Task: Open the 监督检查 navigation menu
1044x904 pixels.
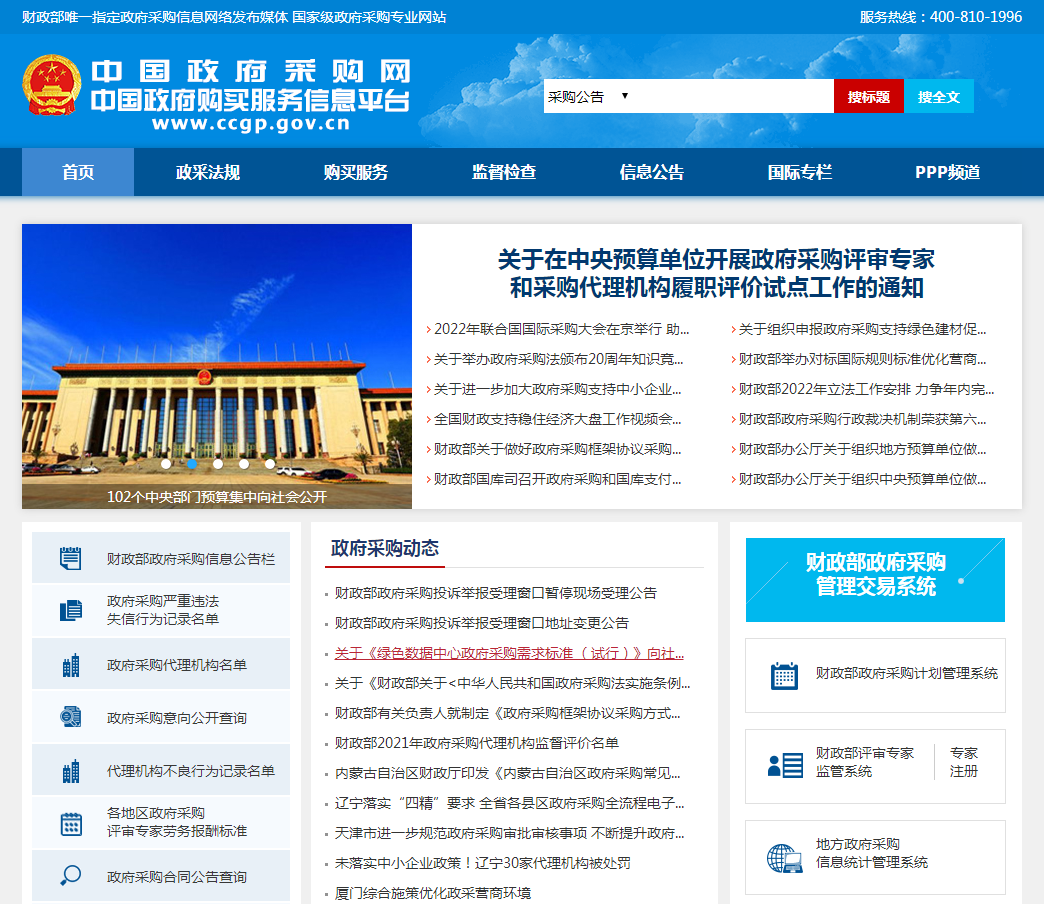Action: click(x=504, y=172)
